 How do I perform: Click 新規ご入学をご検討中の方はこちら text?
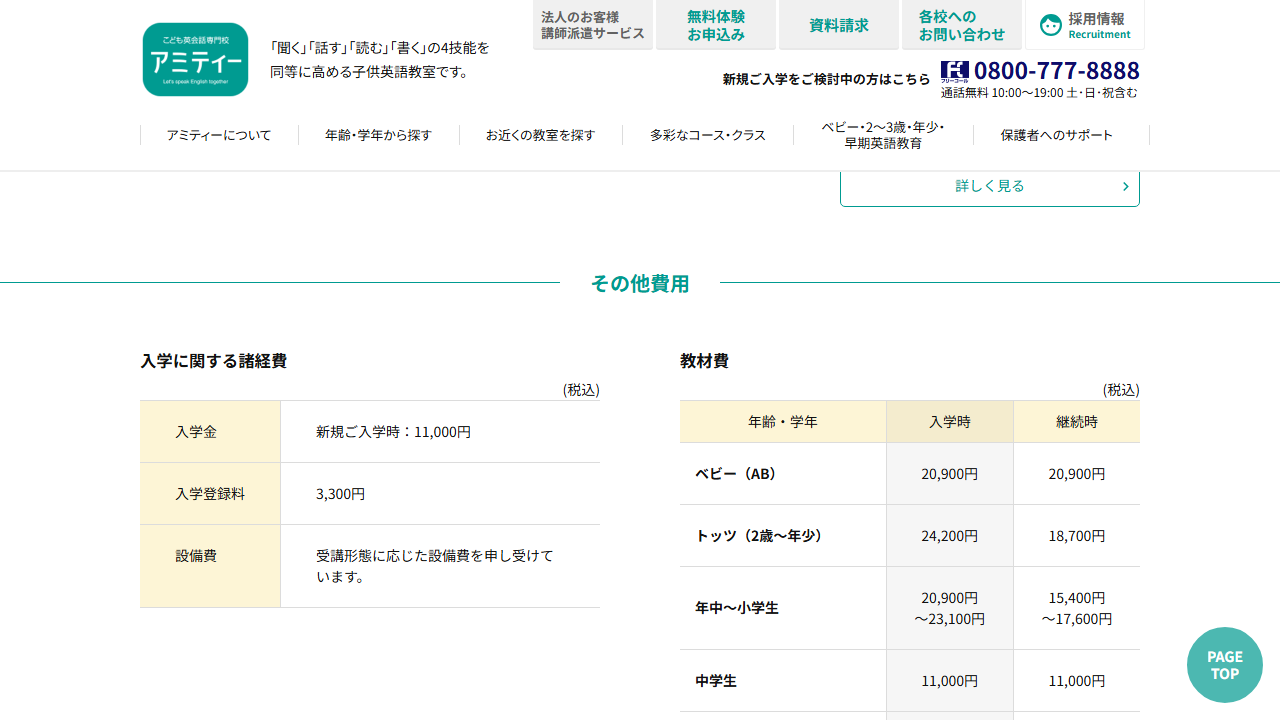[x=826, y=79]
